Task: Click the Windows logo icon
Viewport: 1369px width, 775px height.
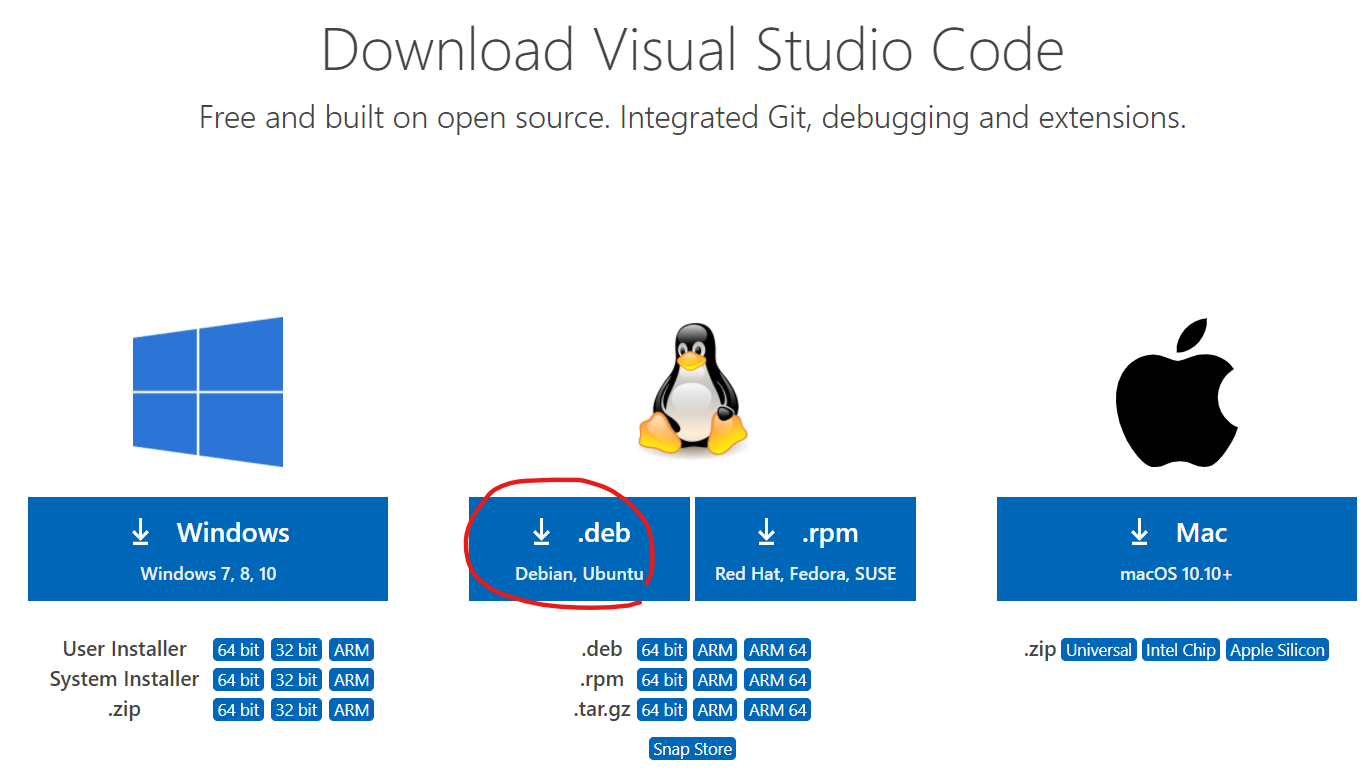Action: pos(208,392)
